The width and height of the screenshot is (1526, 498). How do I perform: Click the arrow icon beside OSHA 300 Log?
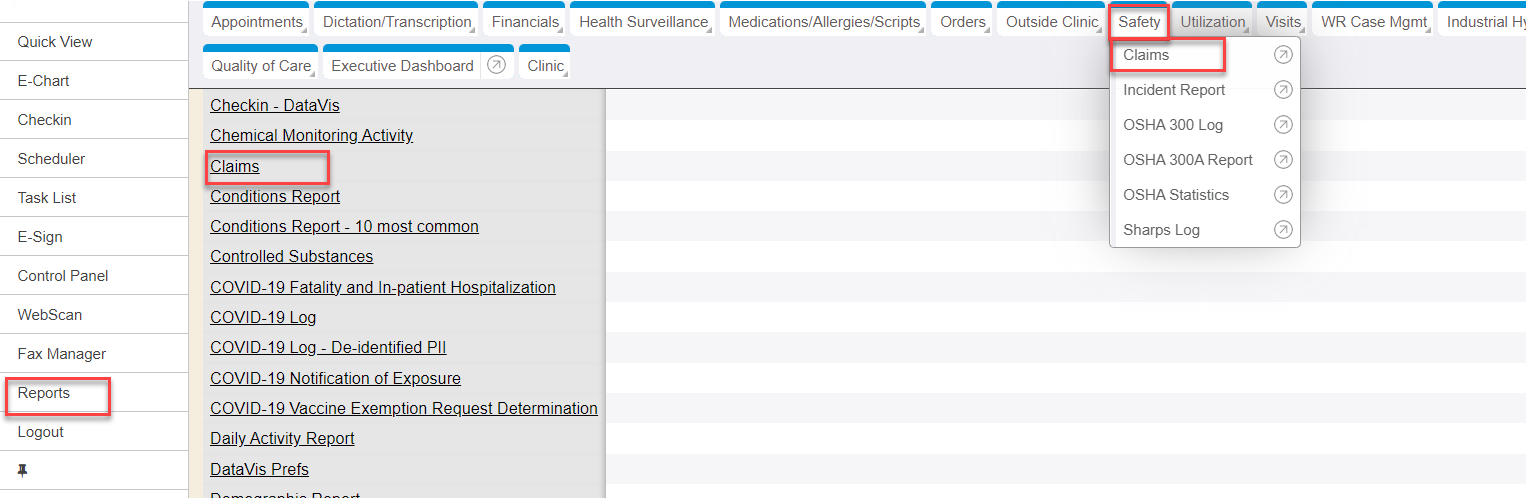tap(1283, 125)
